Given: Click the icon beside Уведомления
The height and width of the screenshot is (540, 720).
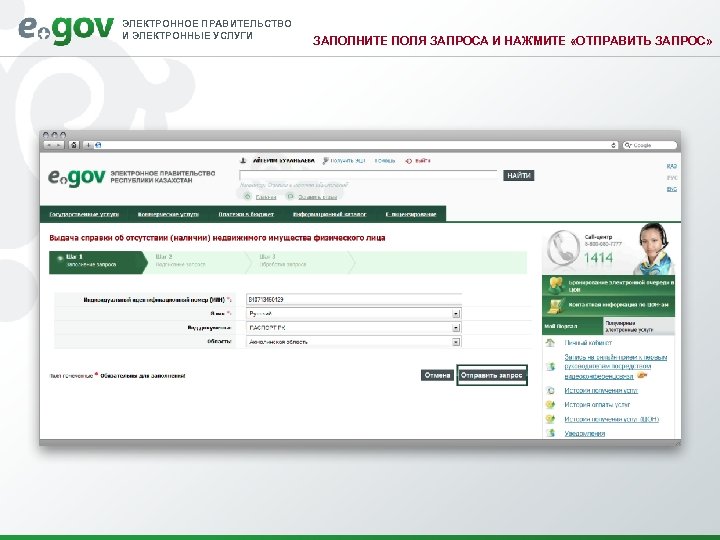Looking at the screenshot, I should coord(550,433).
